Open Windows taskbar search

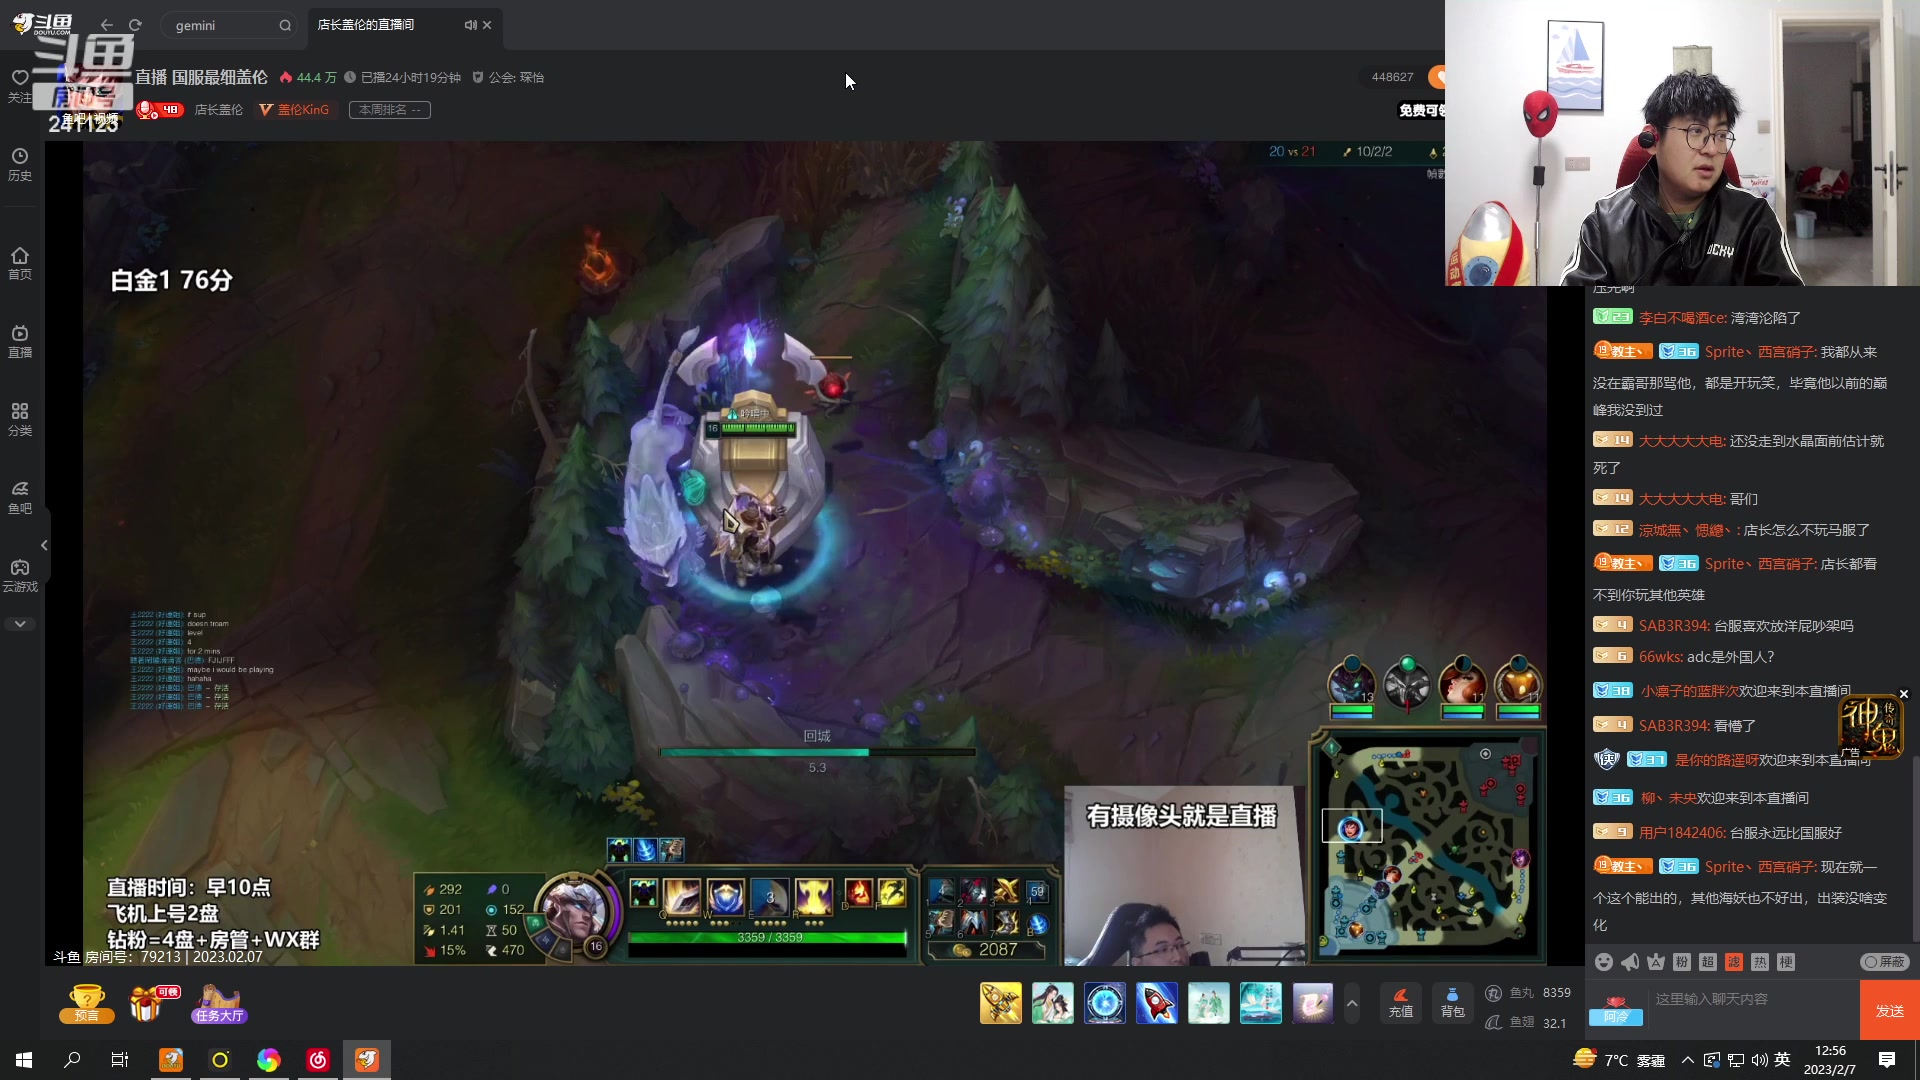point(72,1060)
